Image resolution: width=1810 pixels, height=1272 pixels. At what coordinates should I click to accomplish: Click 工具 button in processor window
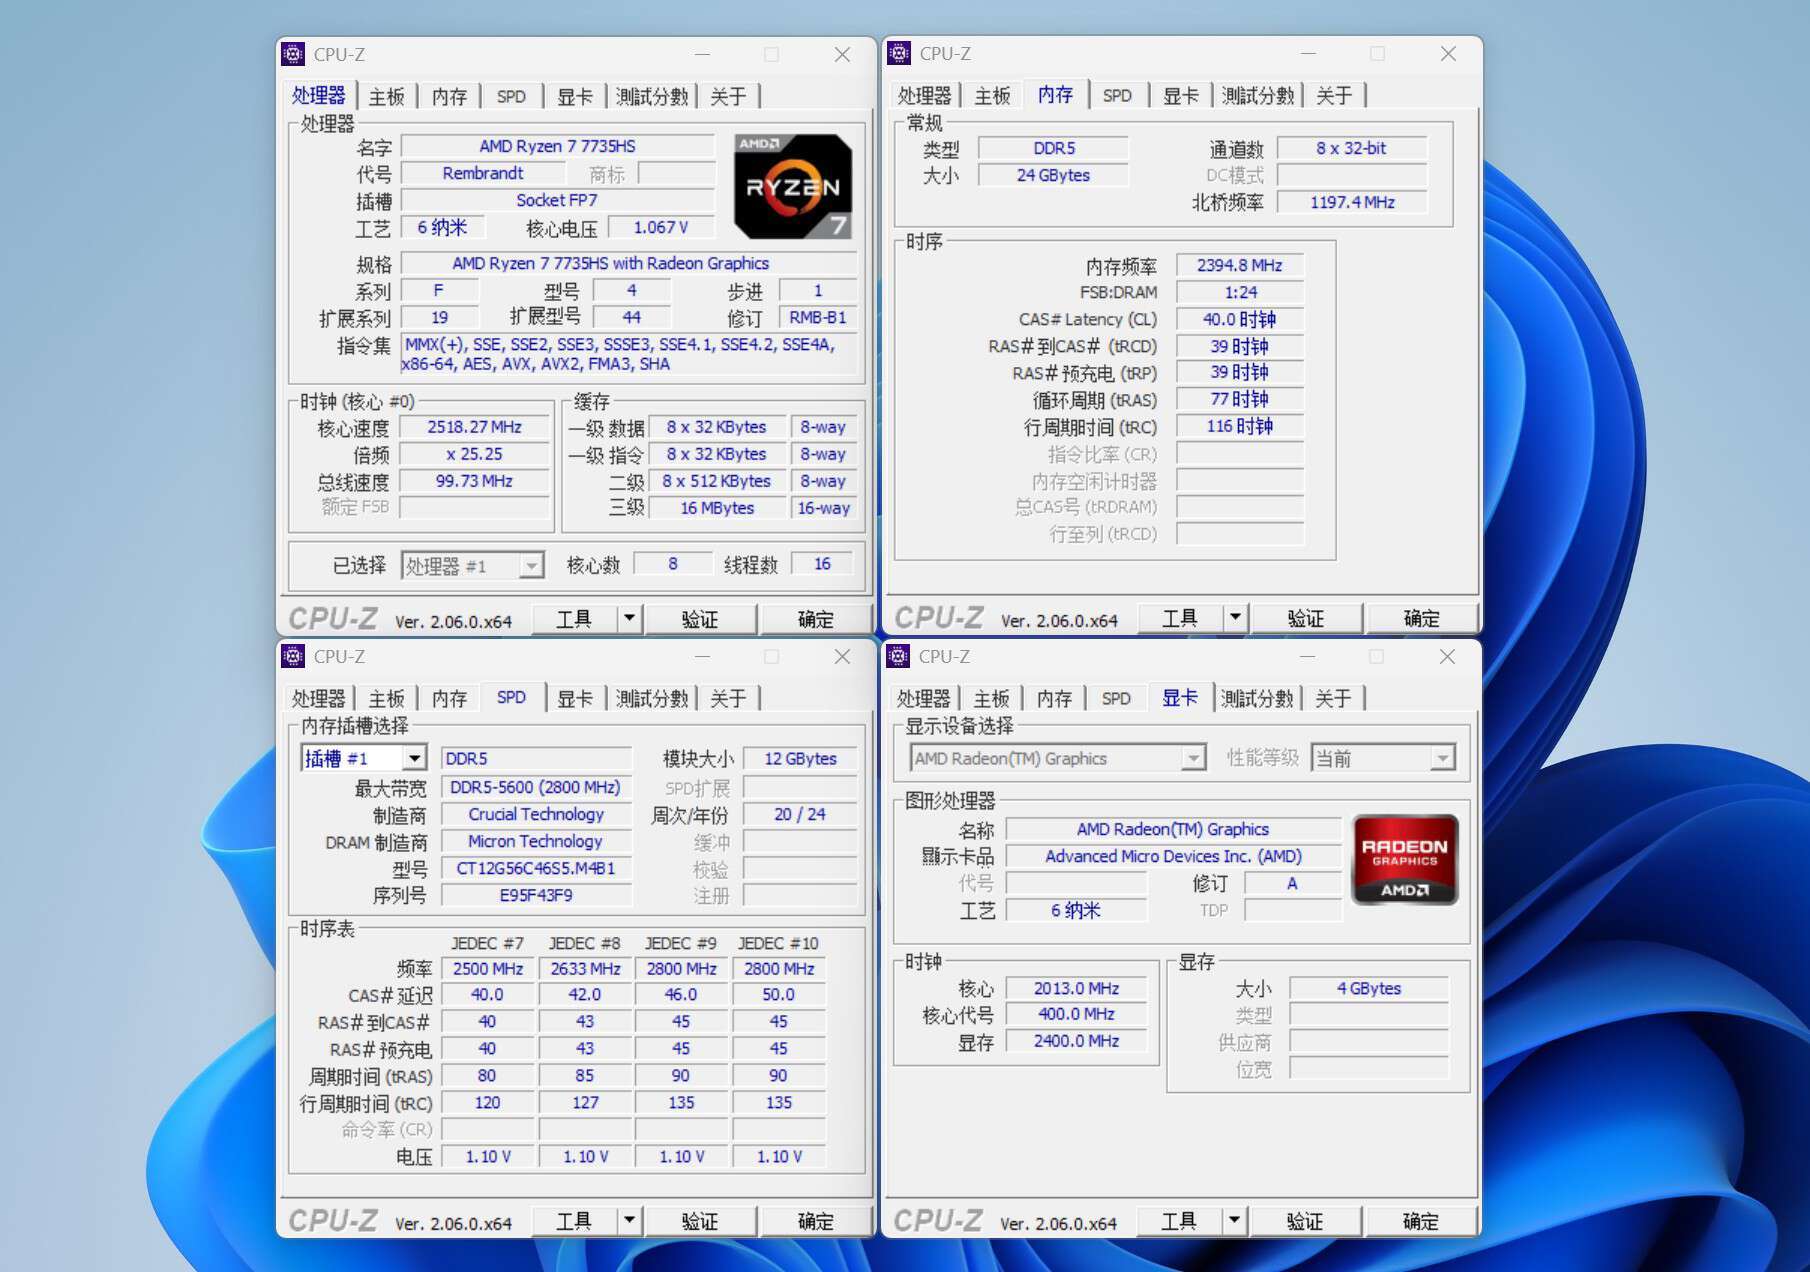click(574, 619)
